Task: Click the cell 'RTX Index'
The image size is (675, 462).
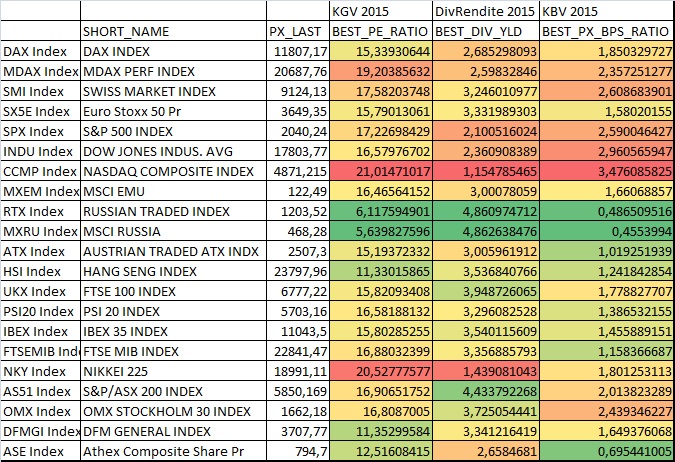Action: pyautogui.click(x=40, y=211)
